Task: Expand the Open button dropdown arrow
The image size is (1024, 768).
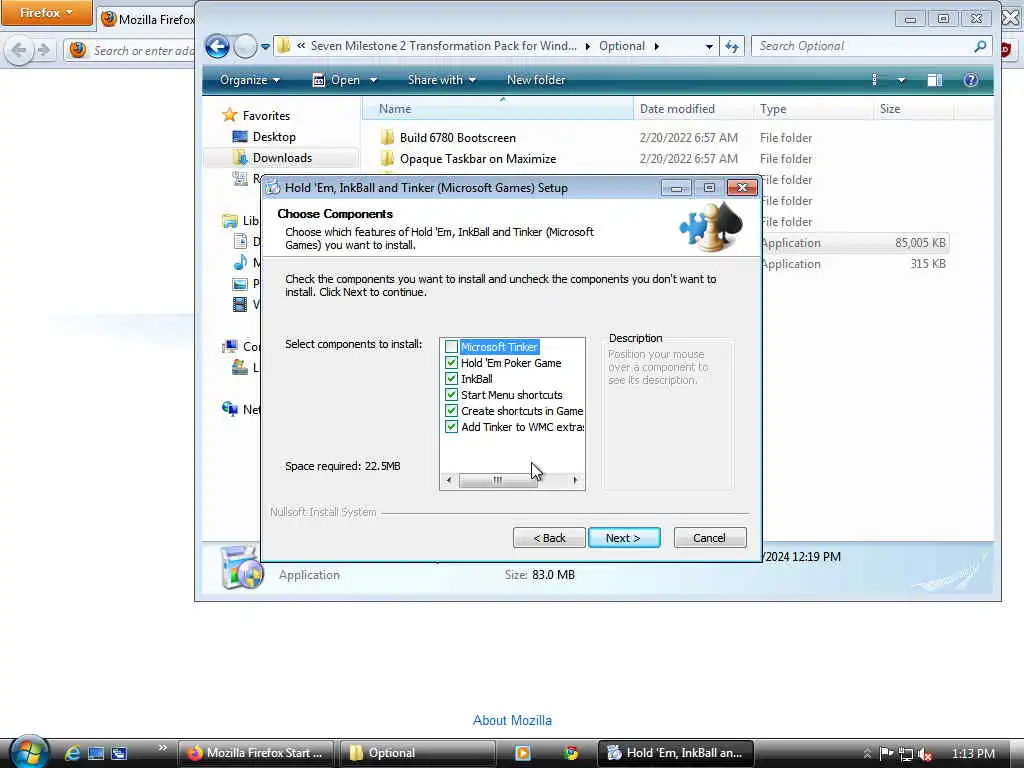Action: pos(374,80)
